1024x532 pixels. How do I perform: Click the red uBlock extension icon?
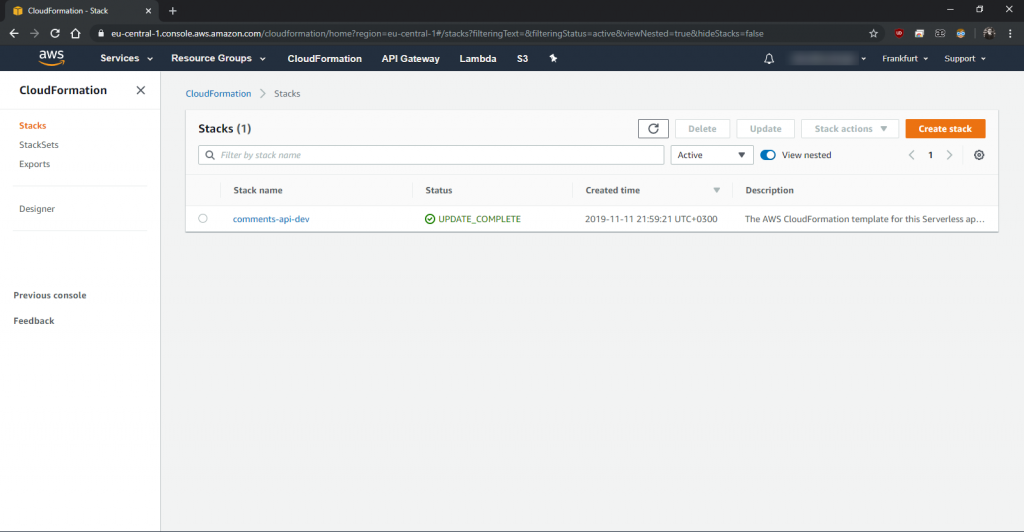point(899,33)
